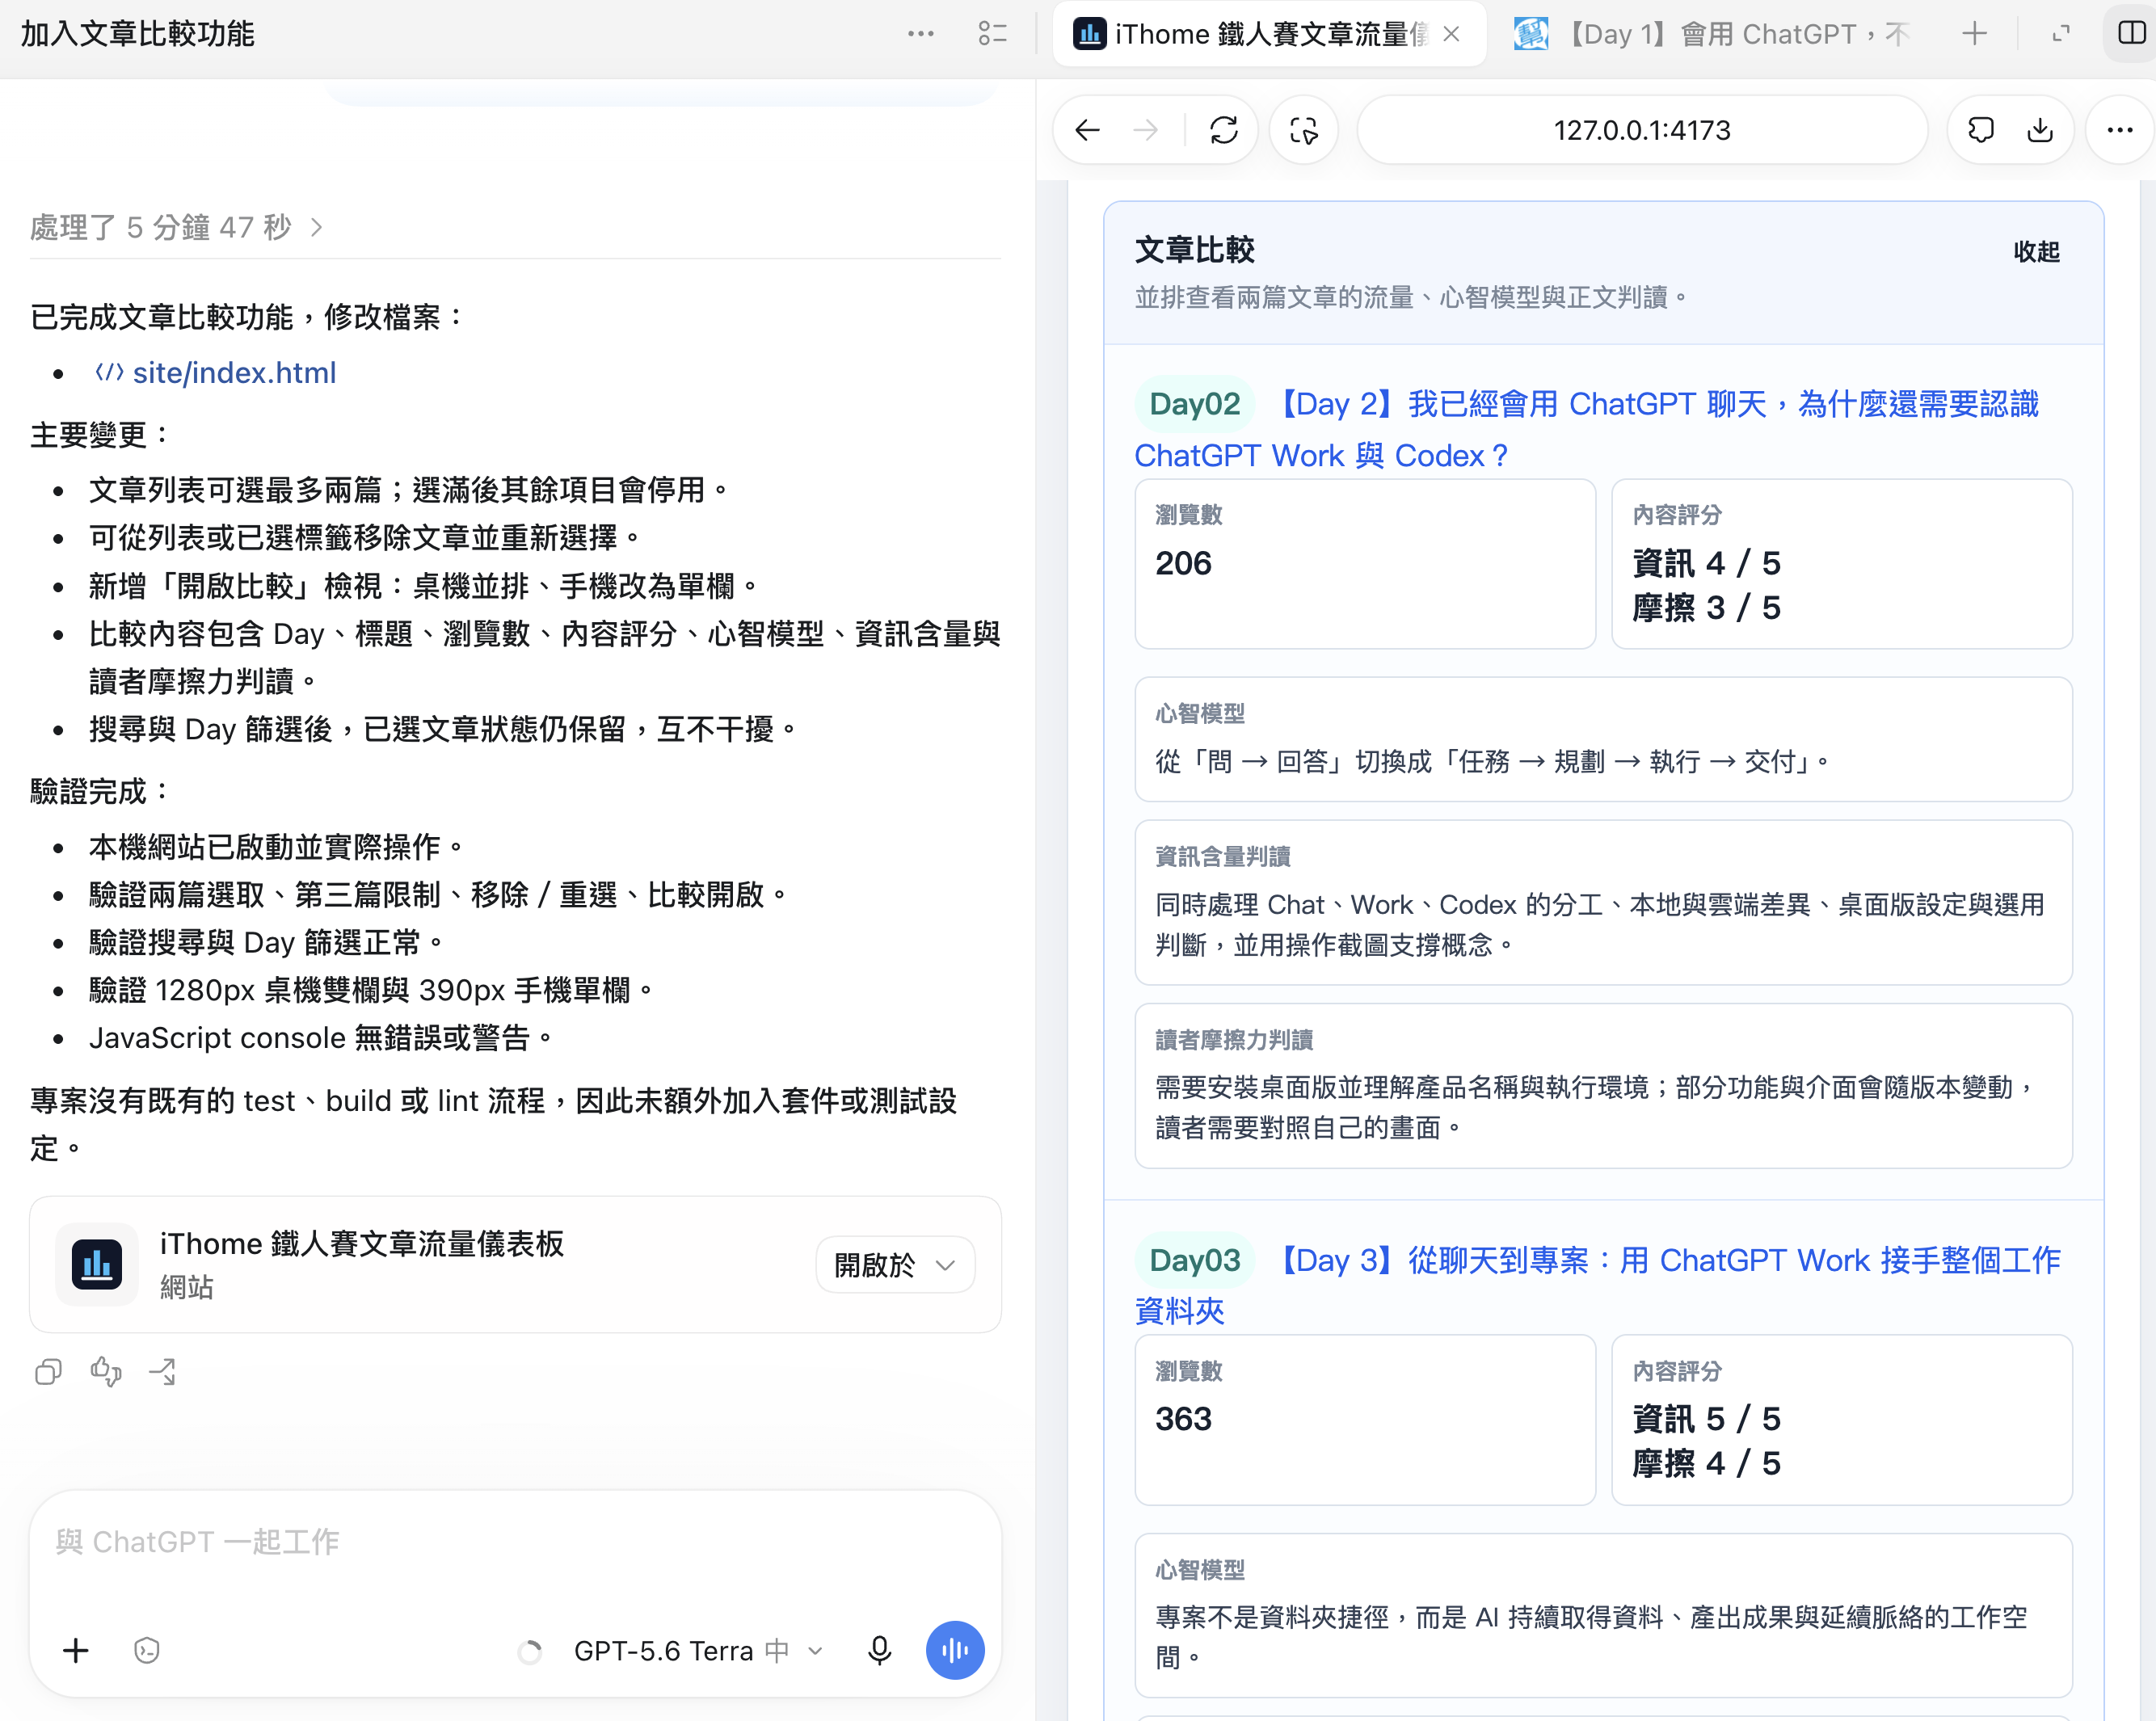Expand the 處理了 5 分鐘 47 秒 details
Image resolution: width=2156 pixels, height=1721 pixels.
176,227
